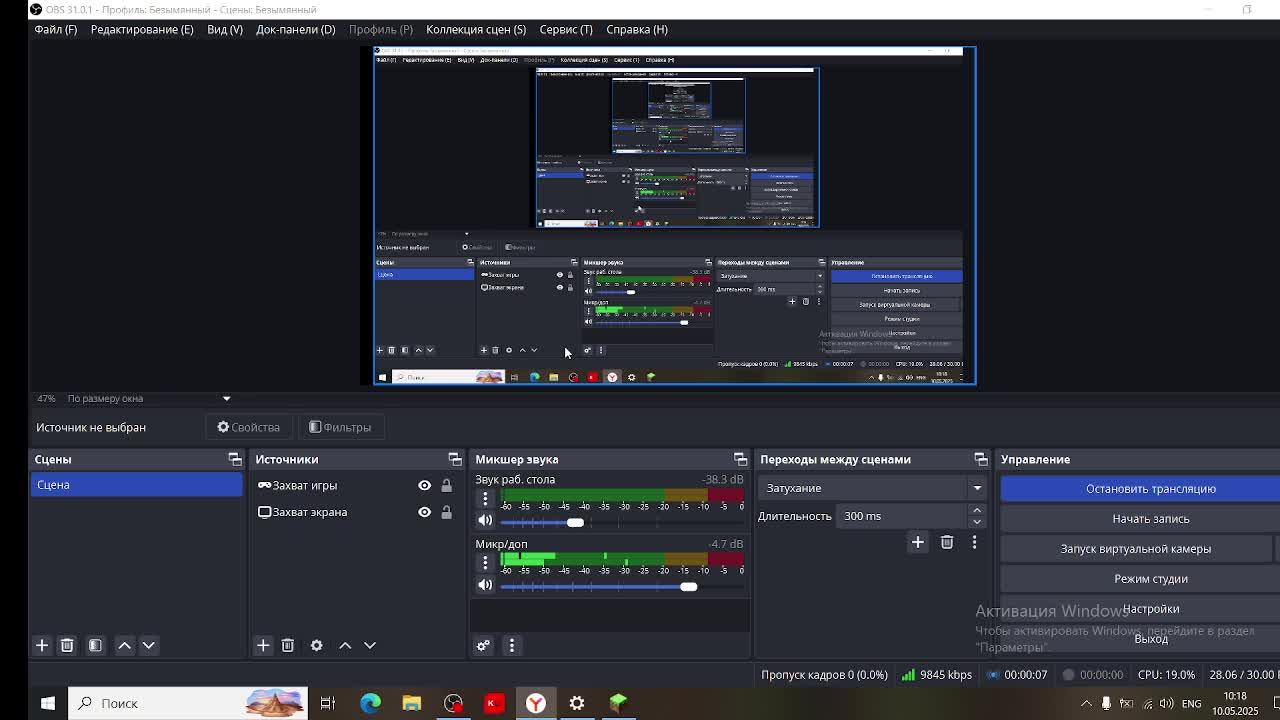Click Остановить трансляцию button
1280x720 pixels.
pos(1141,488)
